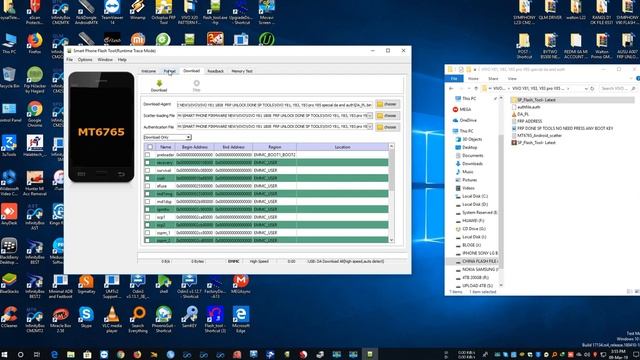The width and height of the screenshot is (640, 360).
Task: Select the Winamp desktop icon
Action: tap(138, 10)
